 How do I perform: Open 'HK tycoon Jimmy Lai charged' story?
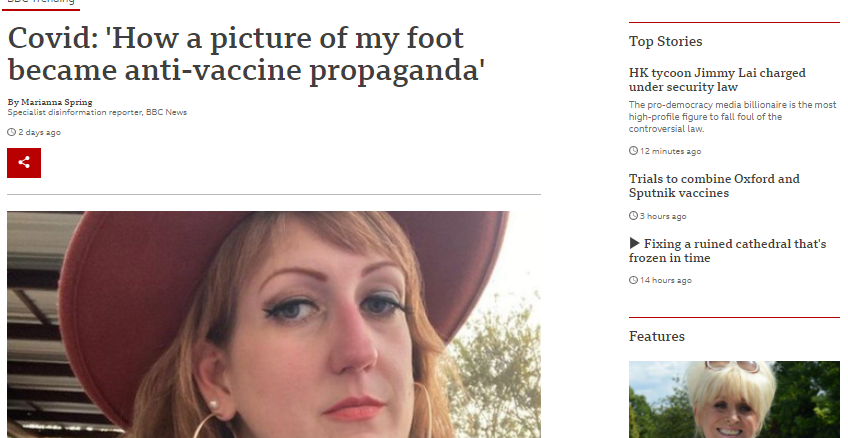click(717, 79)
